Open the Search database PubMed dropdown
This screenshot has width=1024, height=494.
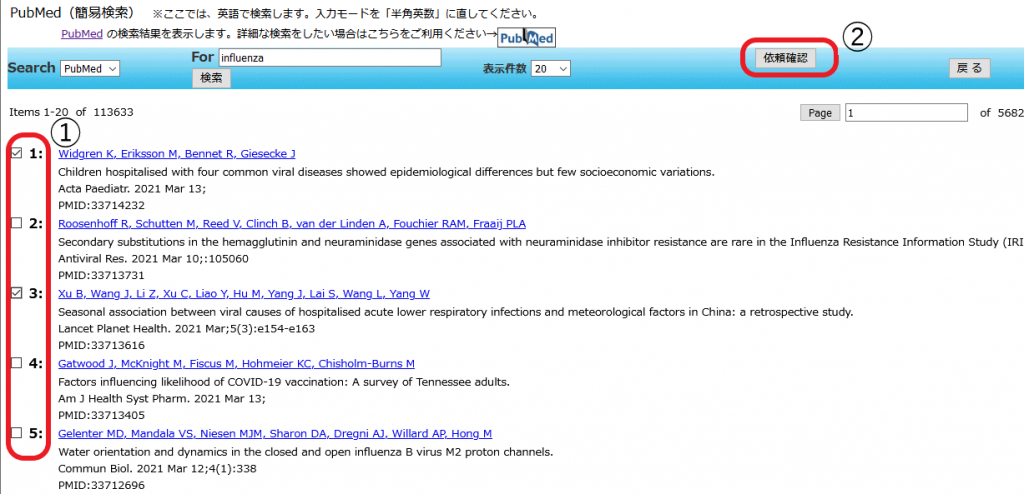click(x=90, y=69)
